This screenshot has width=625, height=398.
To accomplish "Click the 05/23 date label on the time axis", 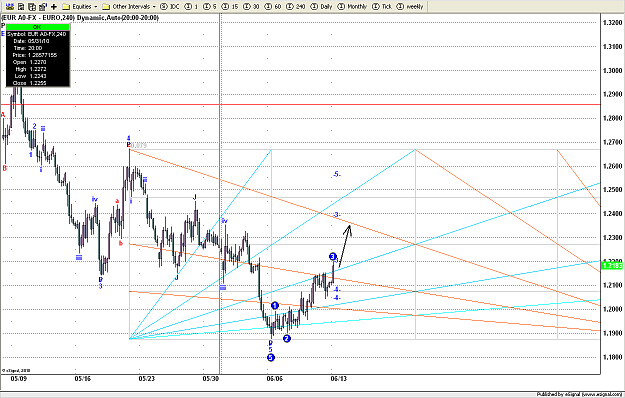I will click(x=146, y=378).
